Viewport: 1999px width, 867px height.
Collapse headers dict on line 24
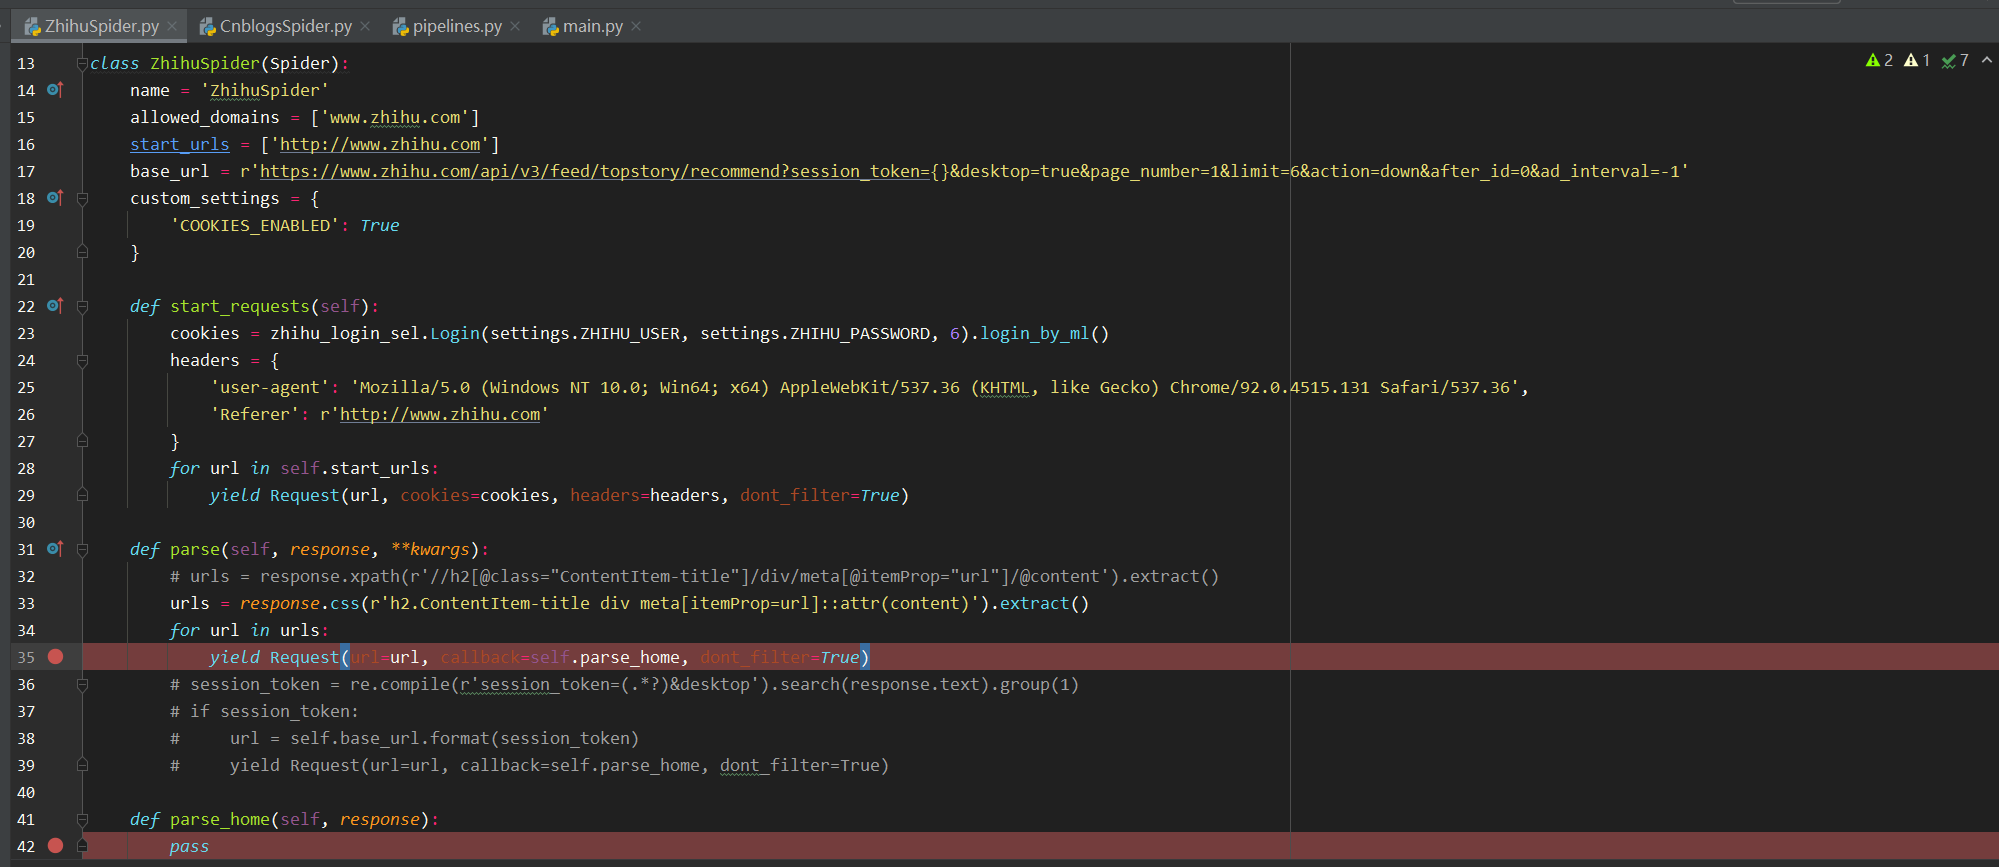82,360
